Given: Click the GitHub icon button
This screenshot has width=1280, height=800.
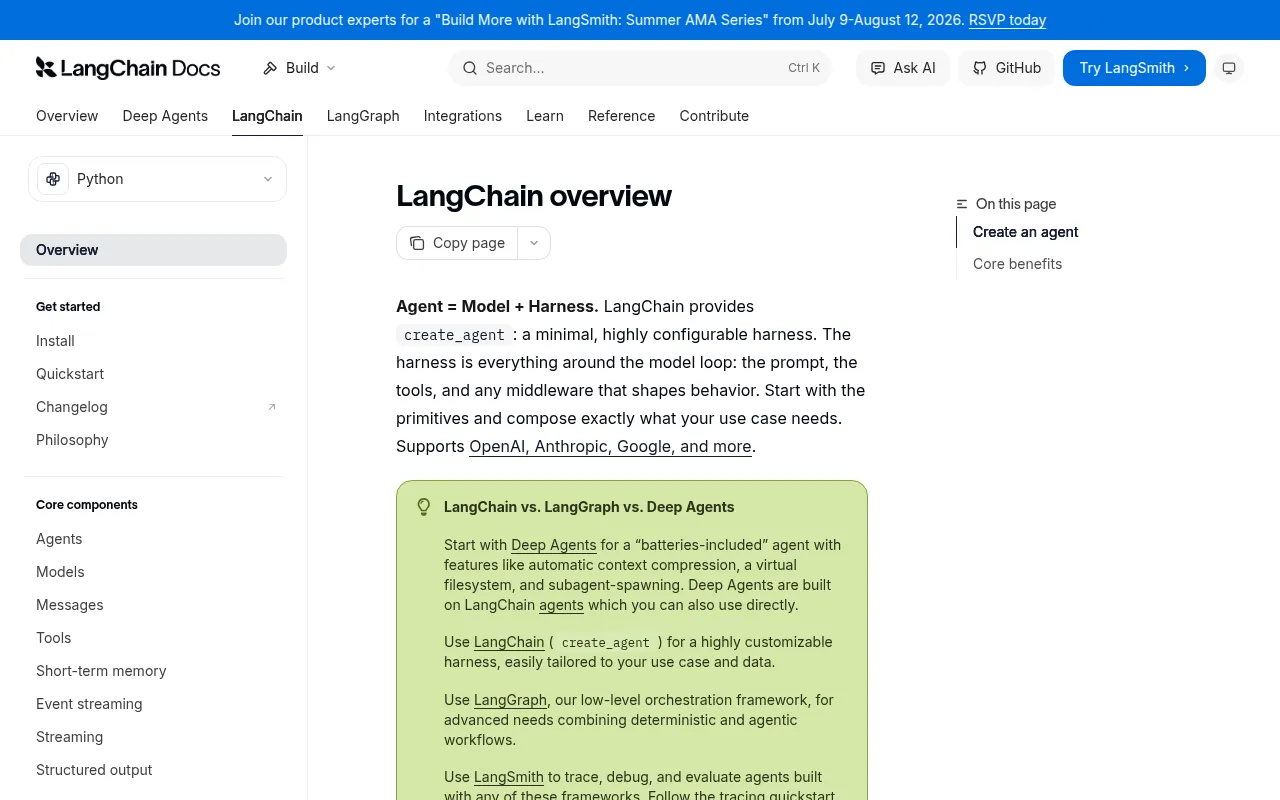Looking at the screenshot, I should 1006,68.
